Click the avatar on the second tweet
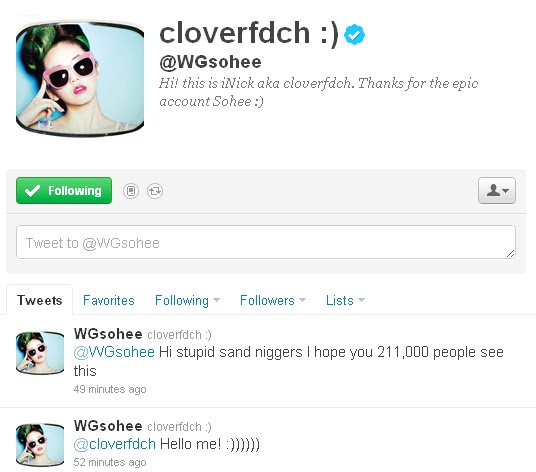The image size is (536, 472). pos(40,444)
